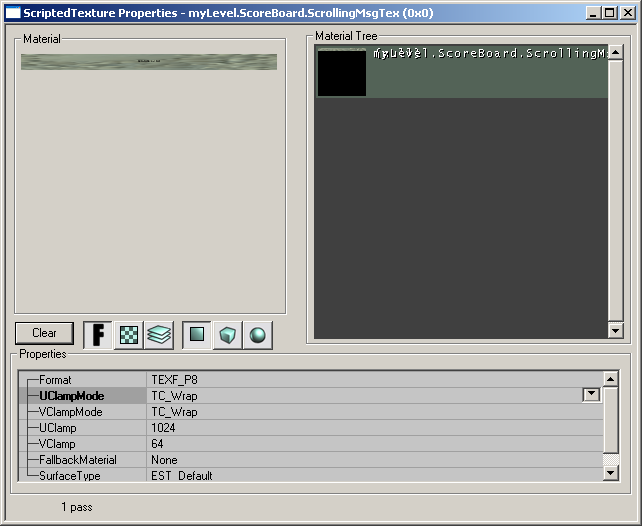Close the ScriptedTexture Properties window
This screenshot has width=642, height=526.
click(627, 13)
